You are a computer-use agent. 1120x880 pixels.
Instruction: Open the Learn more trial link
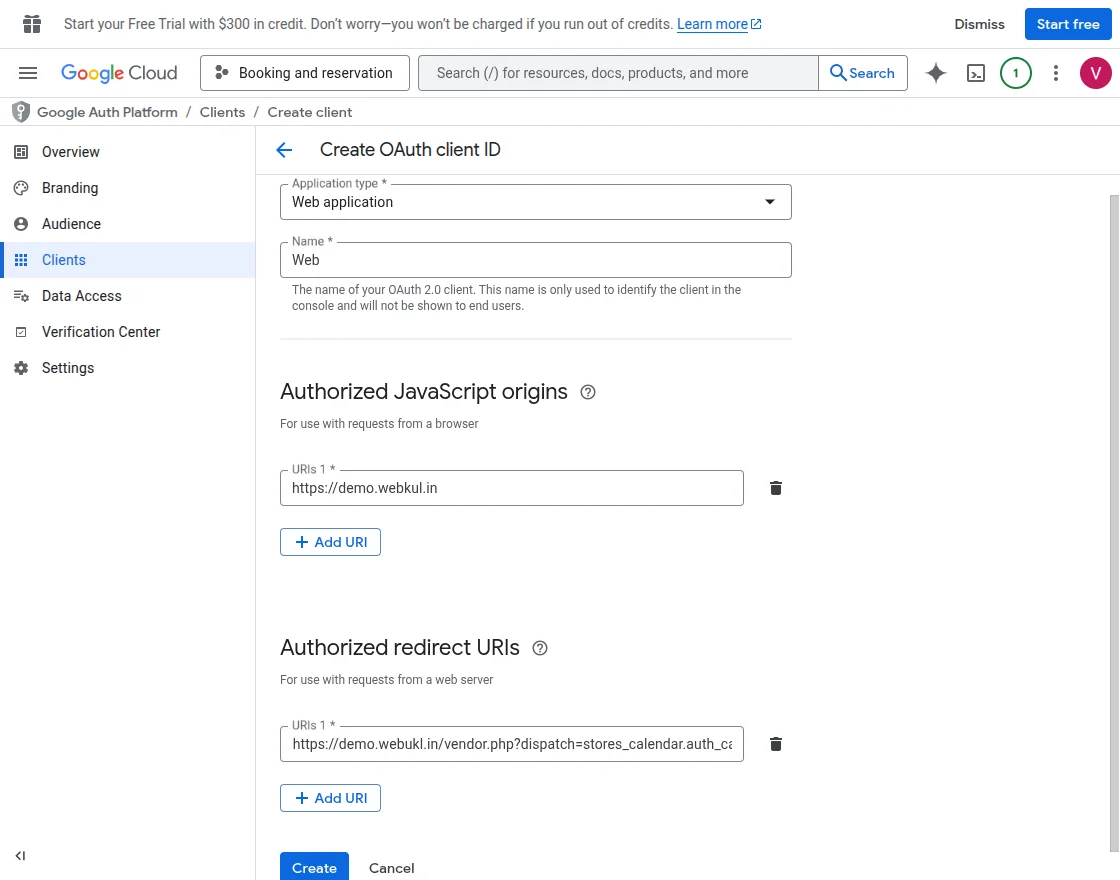click(712, 23)
